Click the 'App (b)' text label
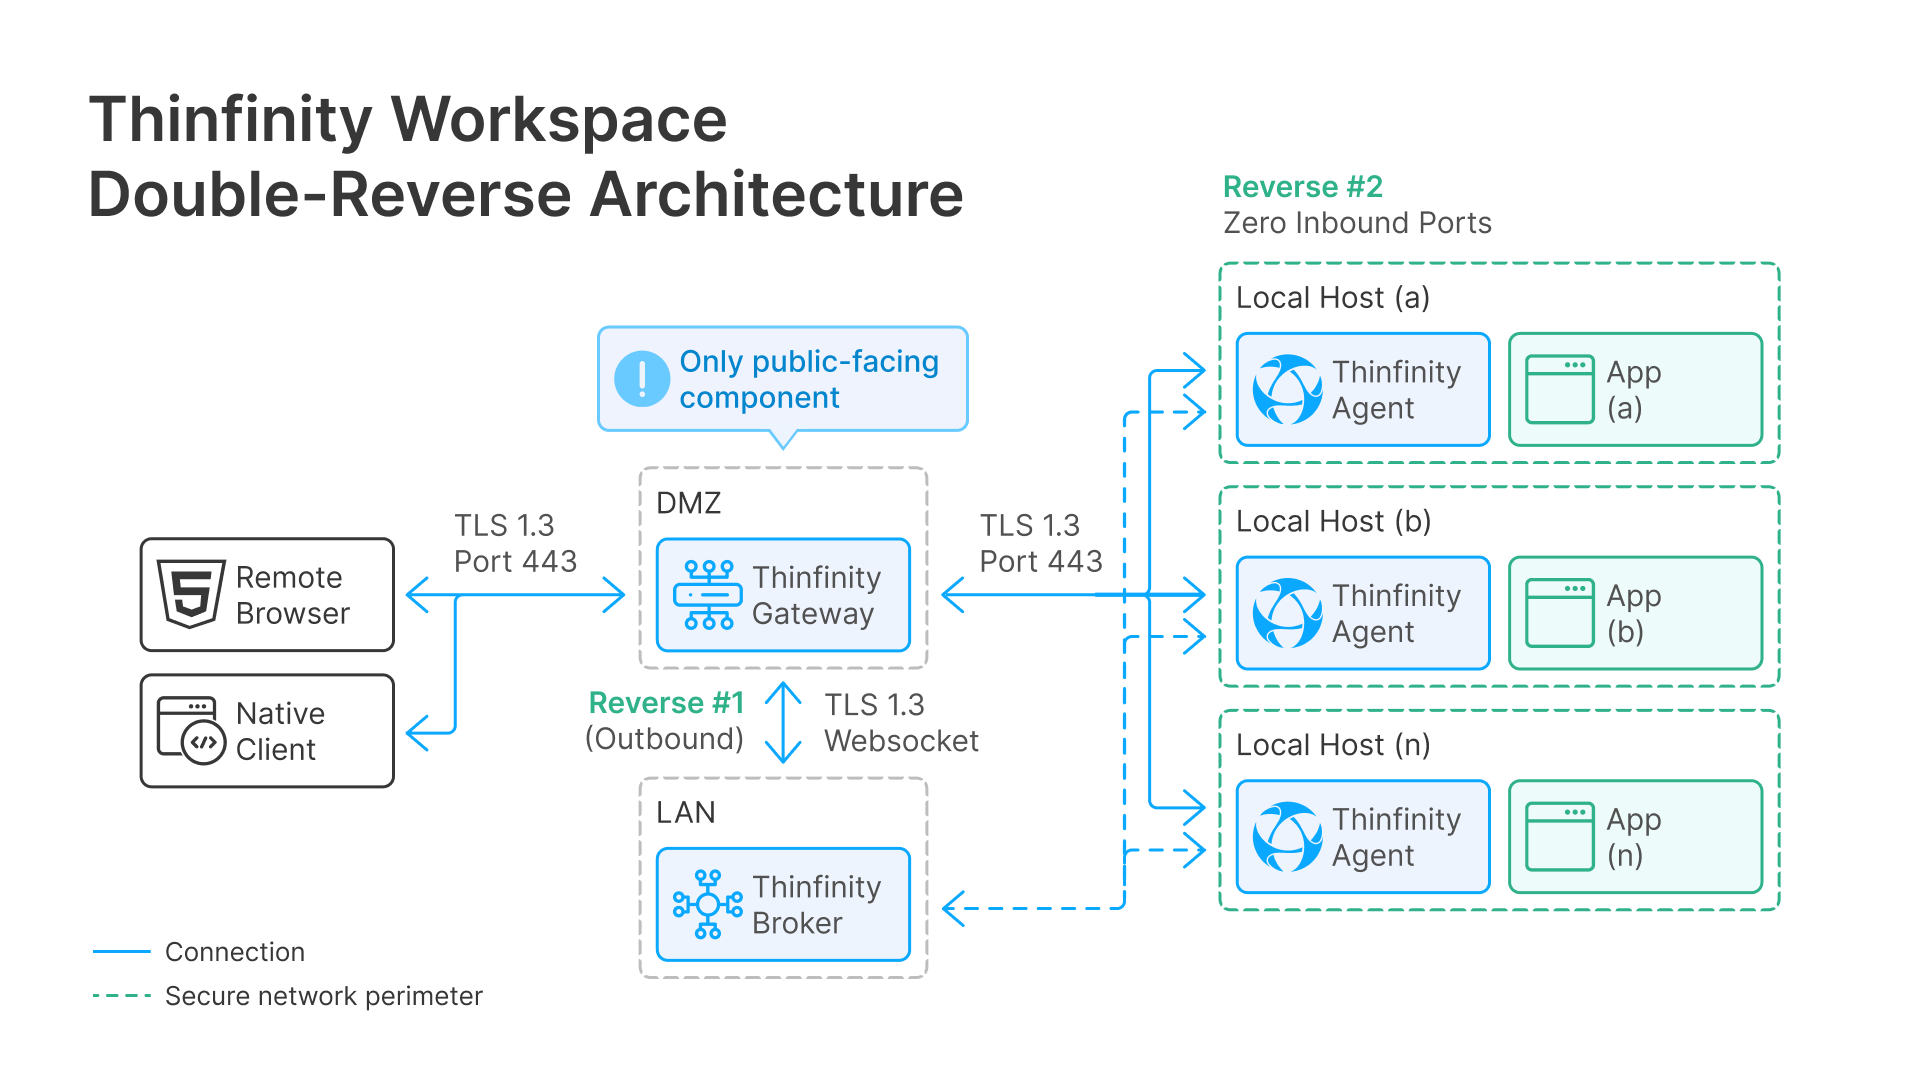 point(1633,614)
